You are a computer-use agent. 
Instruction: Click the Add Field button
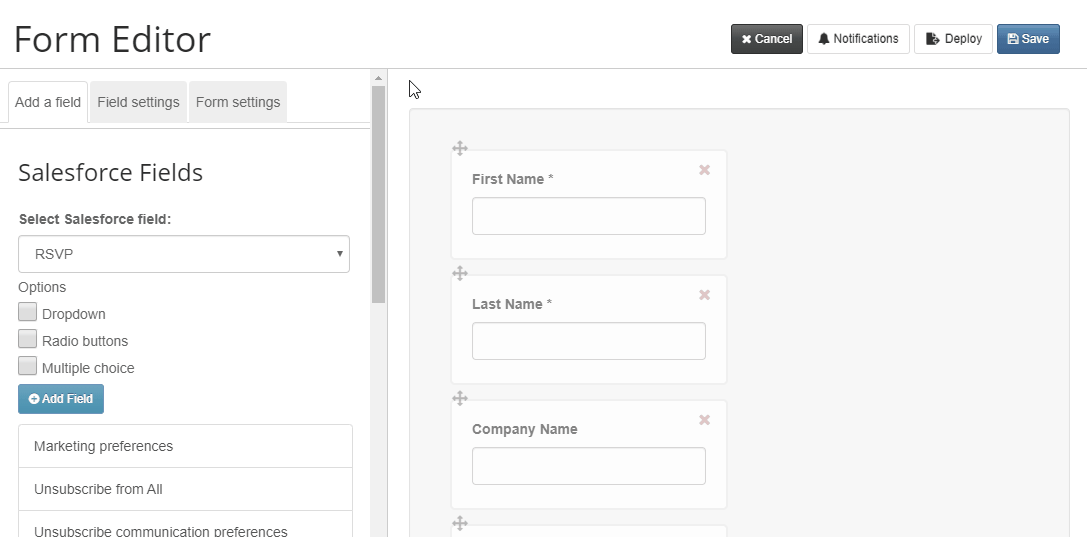pos(61,399)
